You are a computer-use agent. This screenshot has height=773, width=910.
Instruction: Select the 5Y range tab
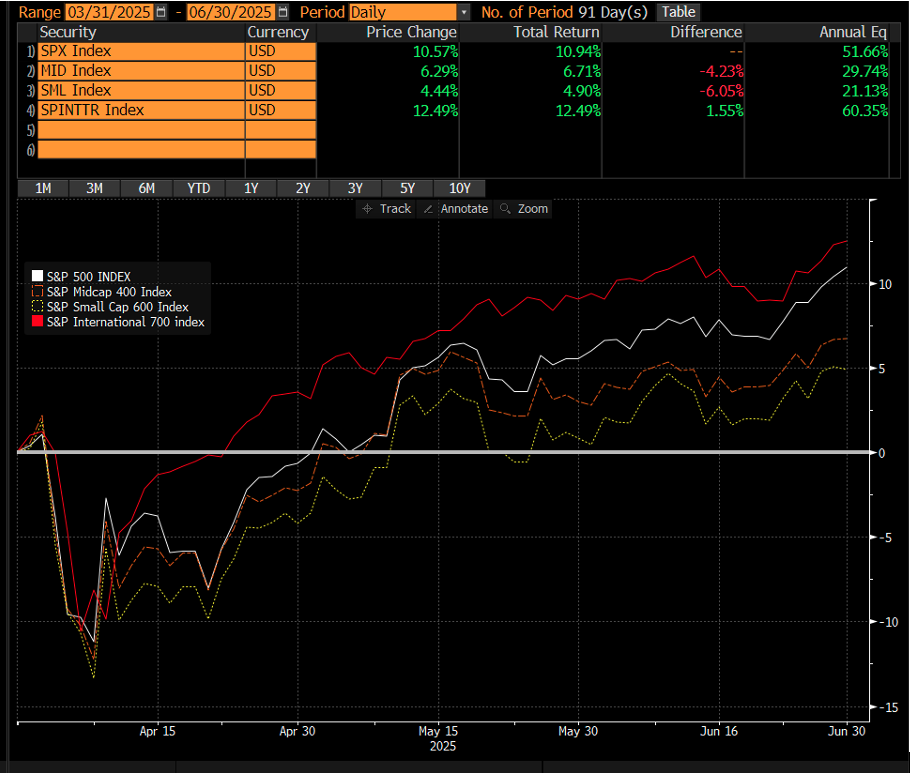tap(407, 189)
